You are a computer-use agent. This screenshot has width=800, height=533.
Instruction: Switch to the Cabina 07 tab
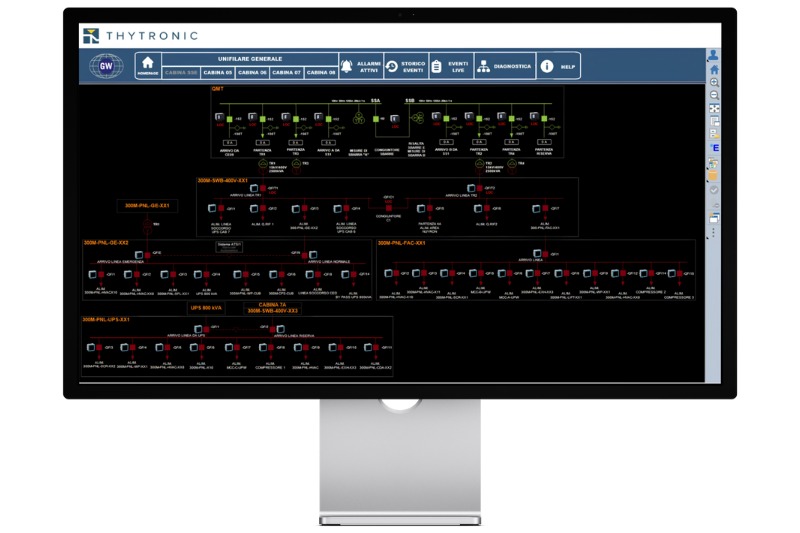[x=286, y=72]
